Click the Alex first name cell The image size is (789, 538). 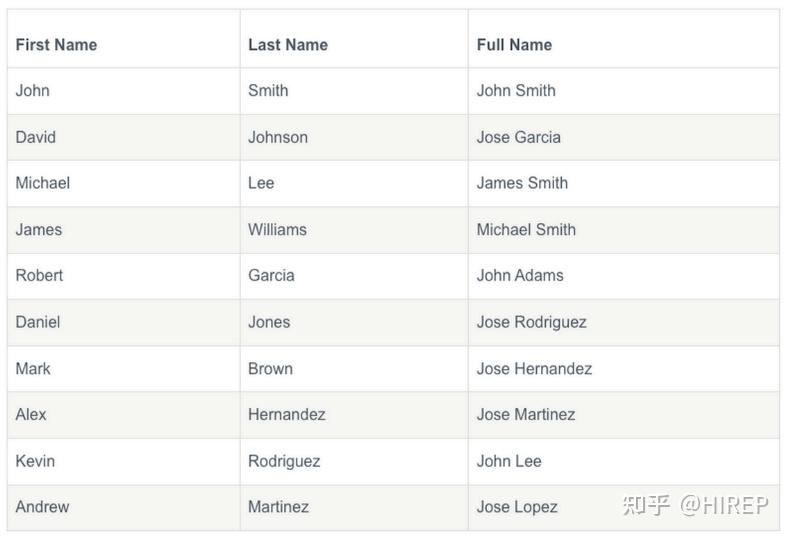tap(31, 414)
